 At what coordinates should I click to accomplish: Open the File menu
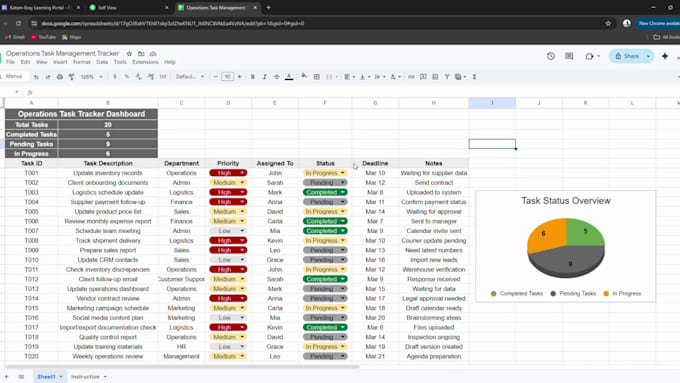10,62
